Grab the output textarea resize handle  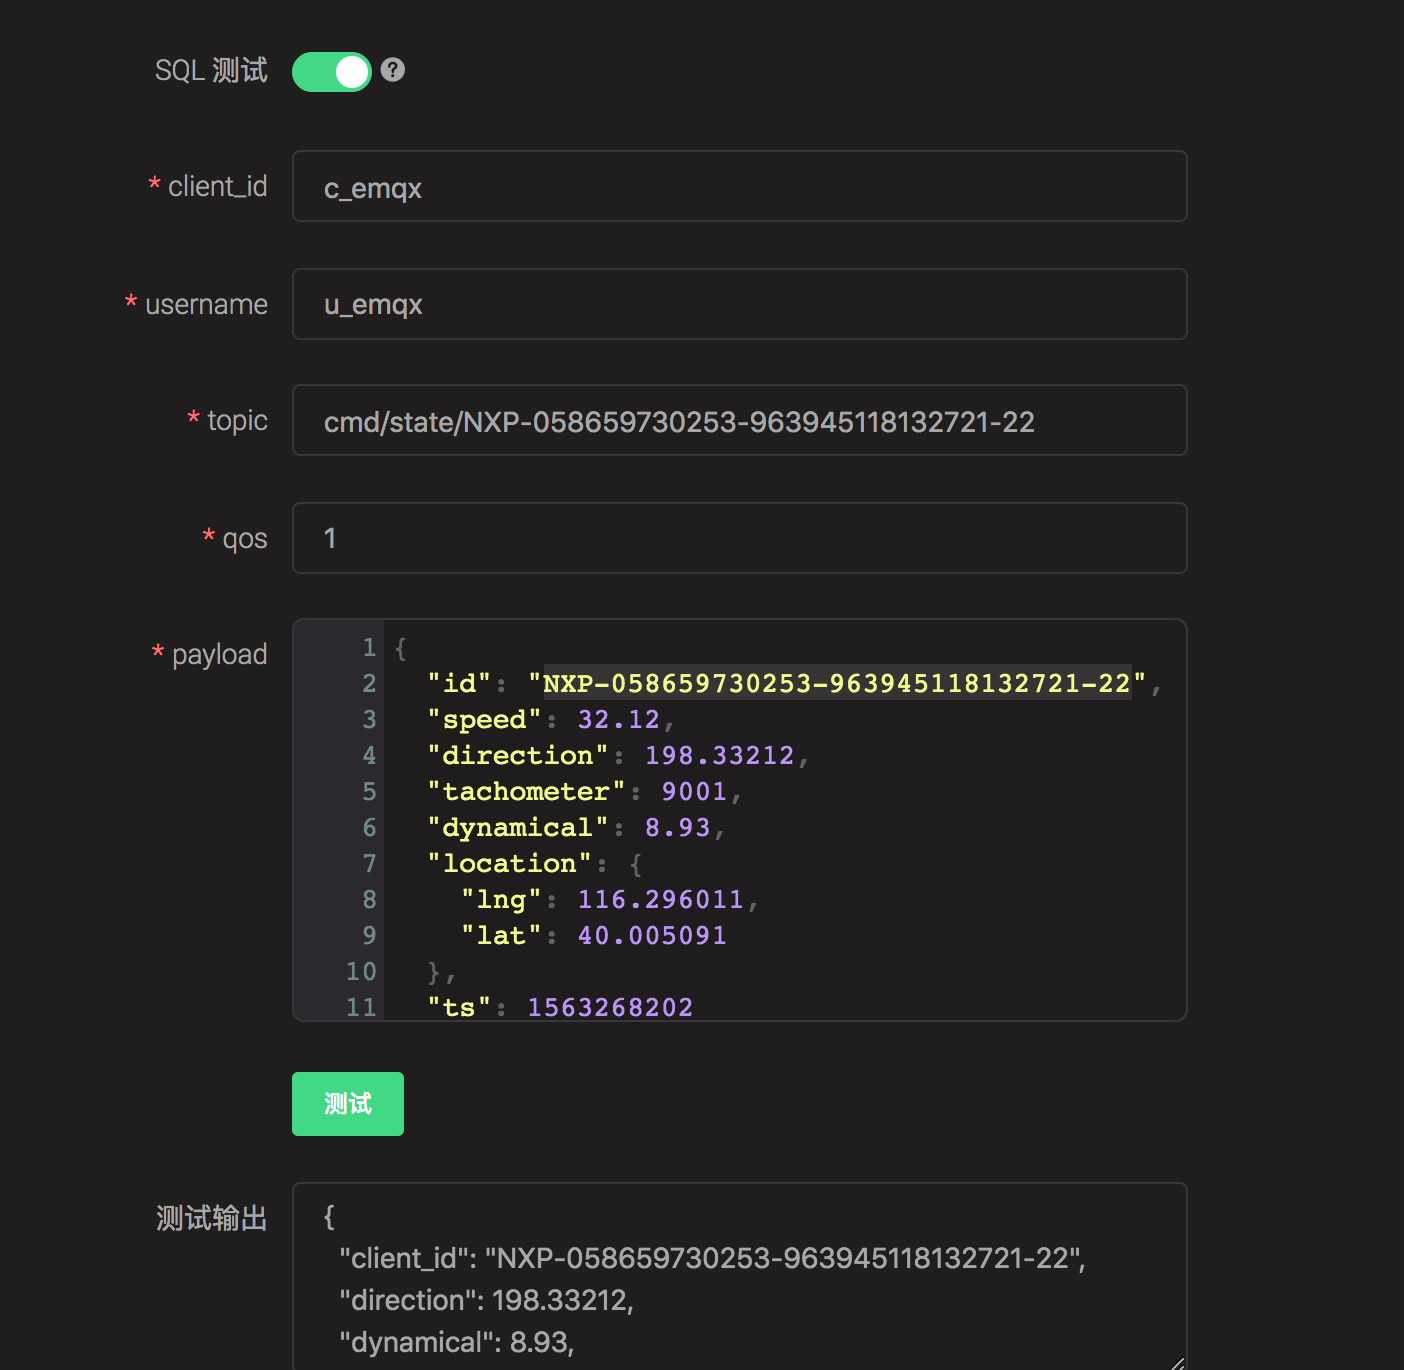tap(1177, 1363)
